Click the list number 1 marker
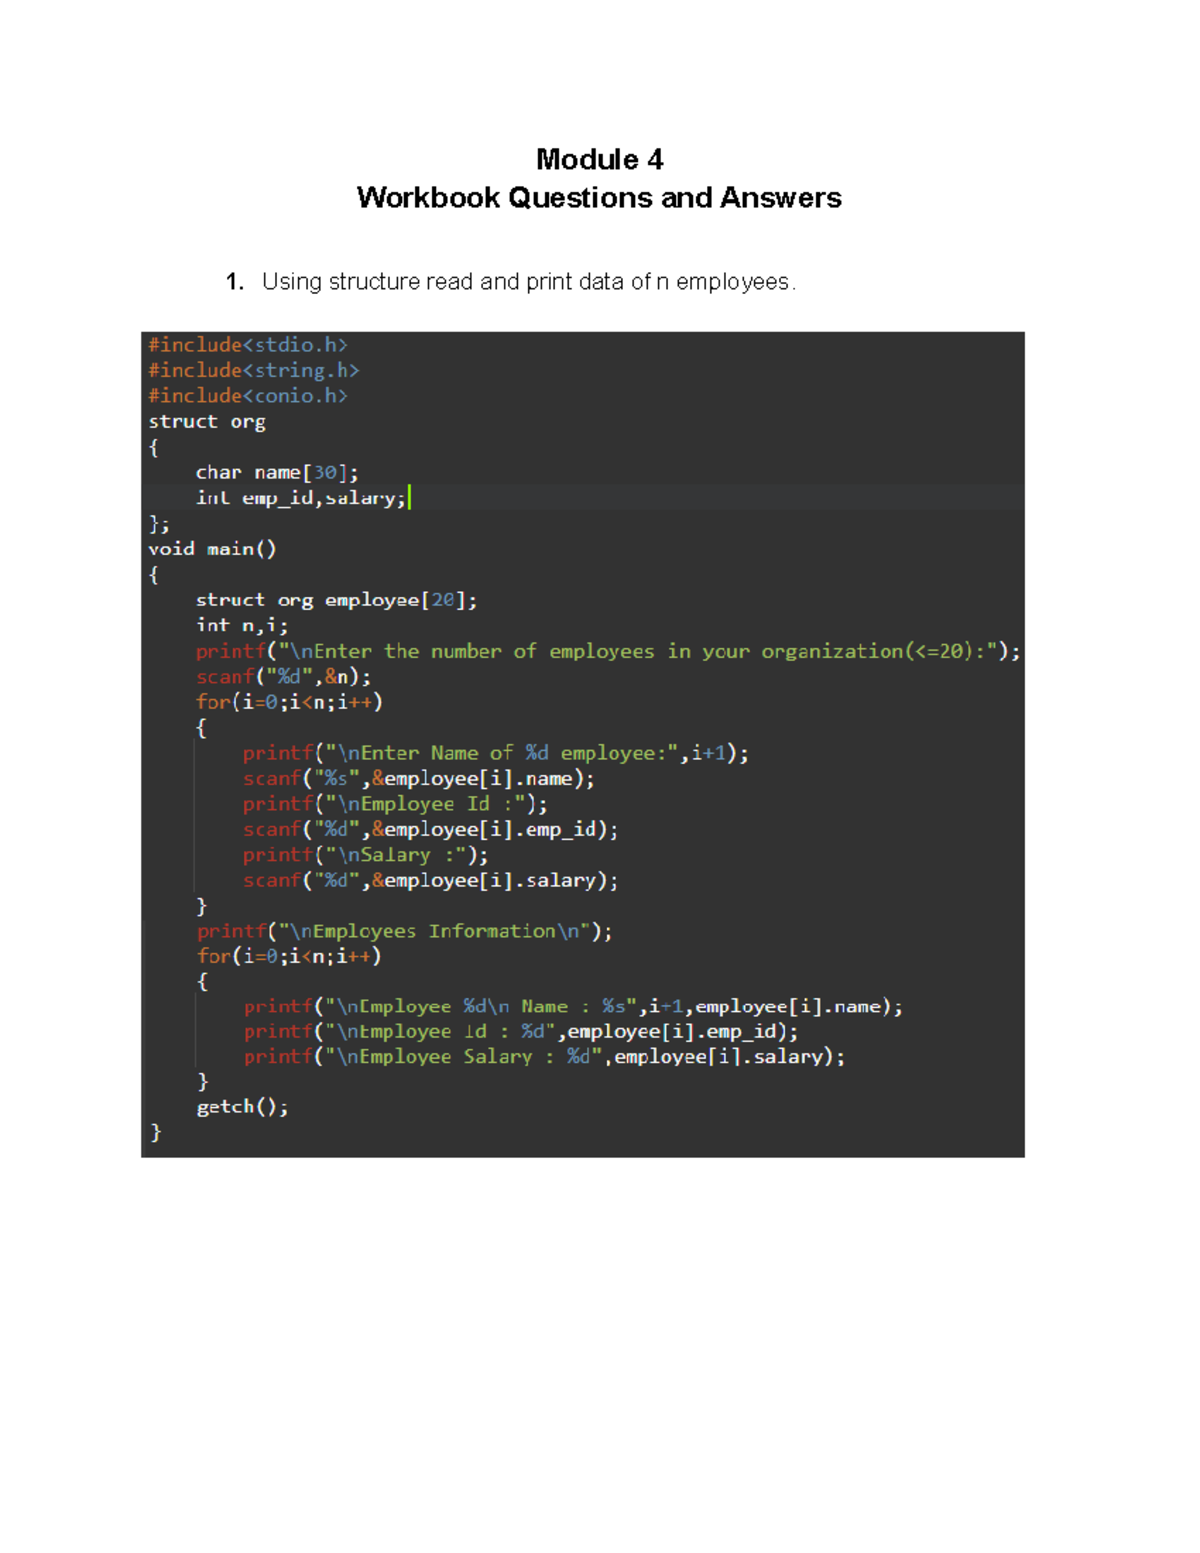 [x=234, y=281]
